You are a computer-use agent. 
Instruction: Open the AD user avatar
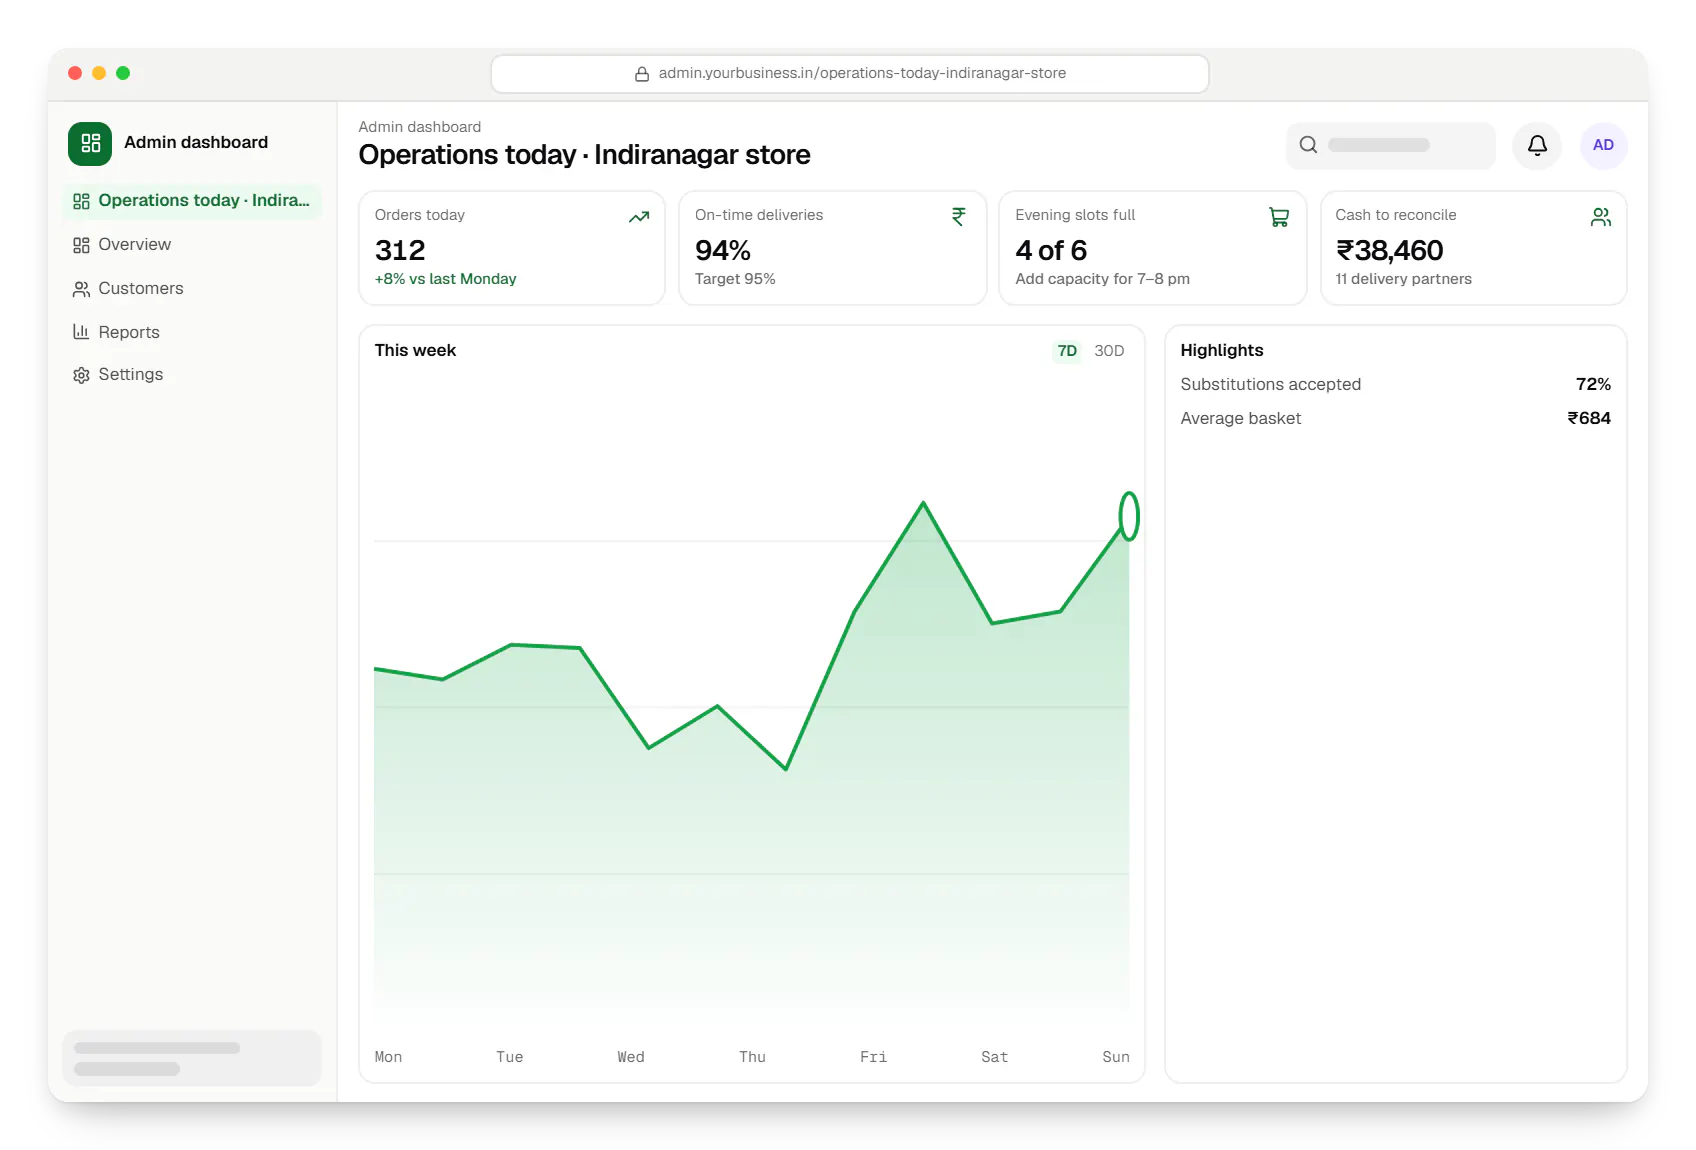[1603, 145]
